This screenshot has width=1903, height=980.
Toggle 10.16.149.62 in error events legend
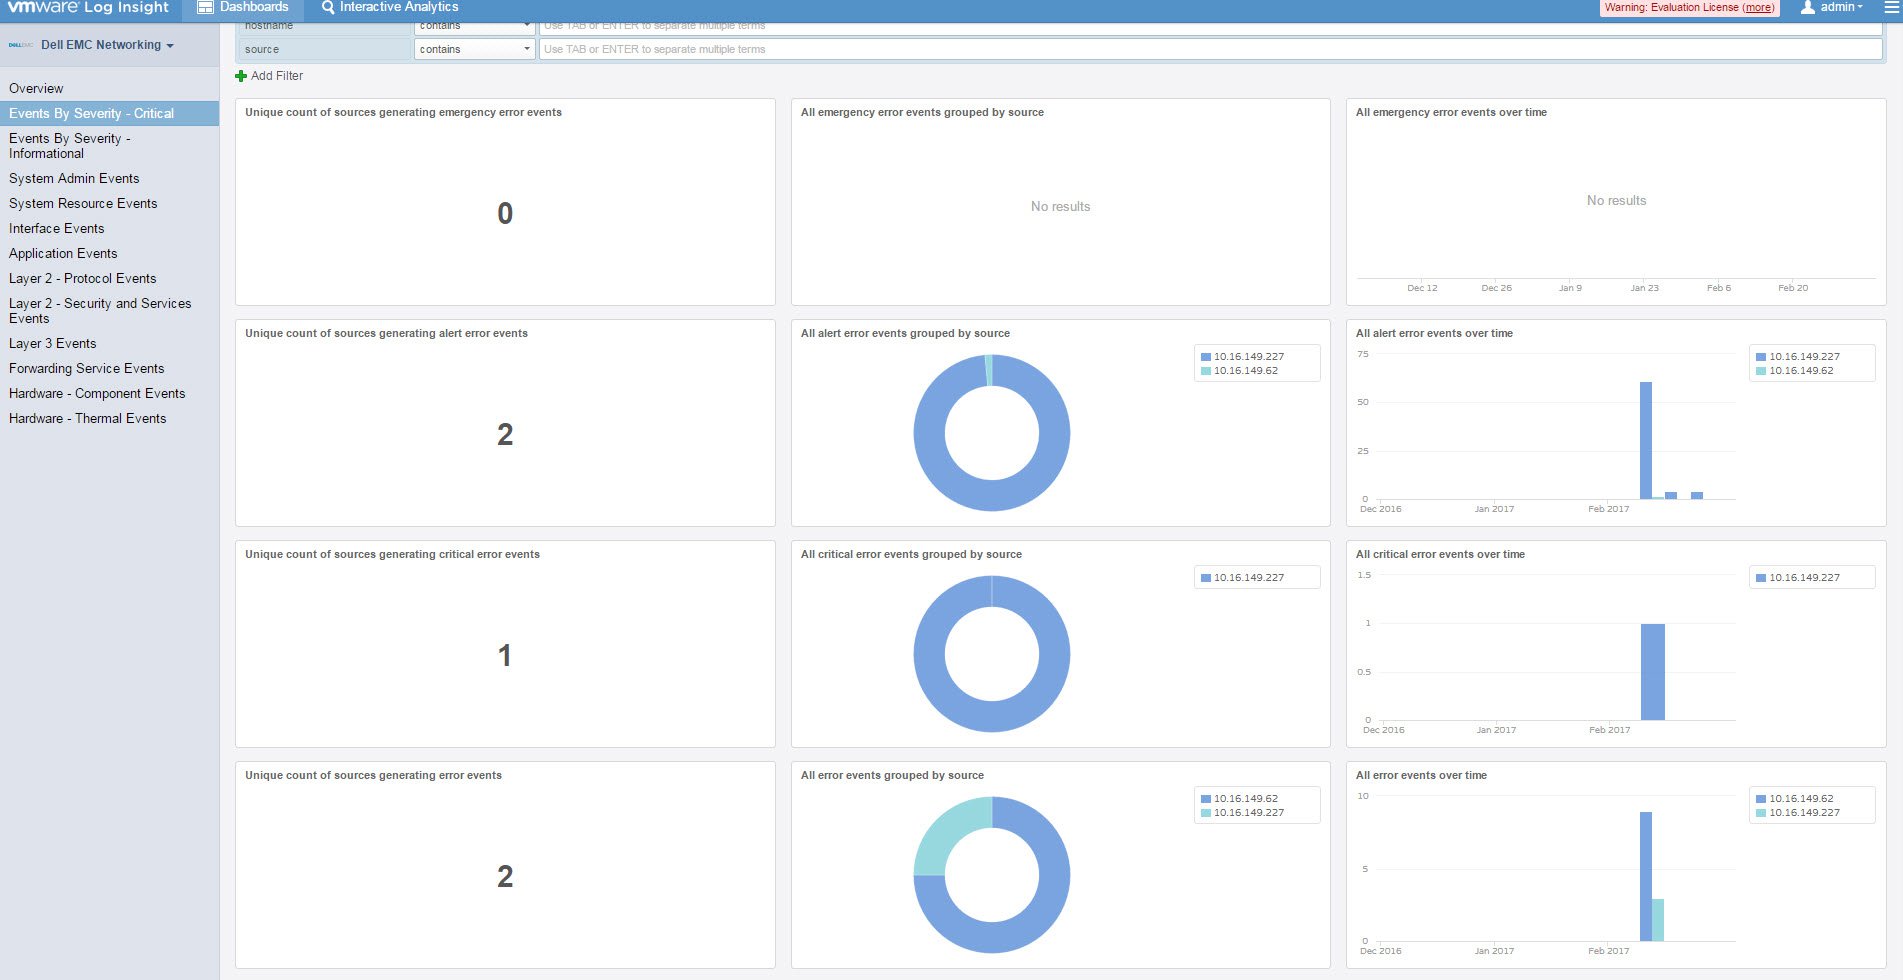point(1243,798)
